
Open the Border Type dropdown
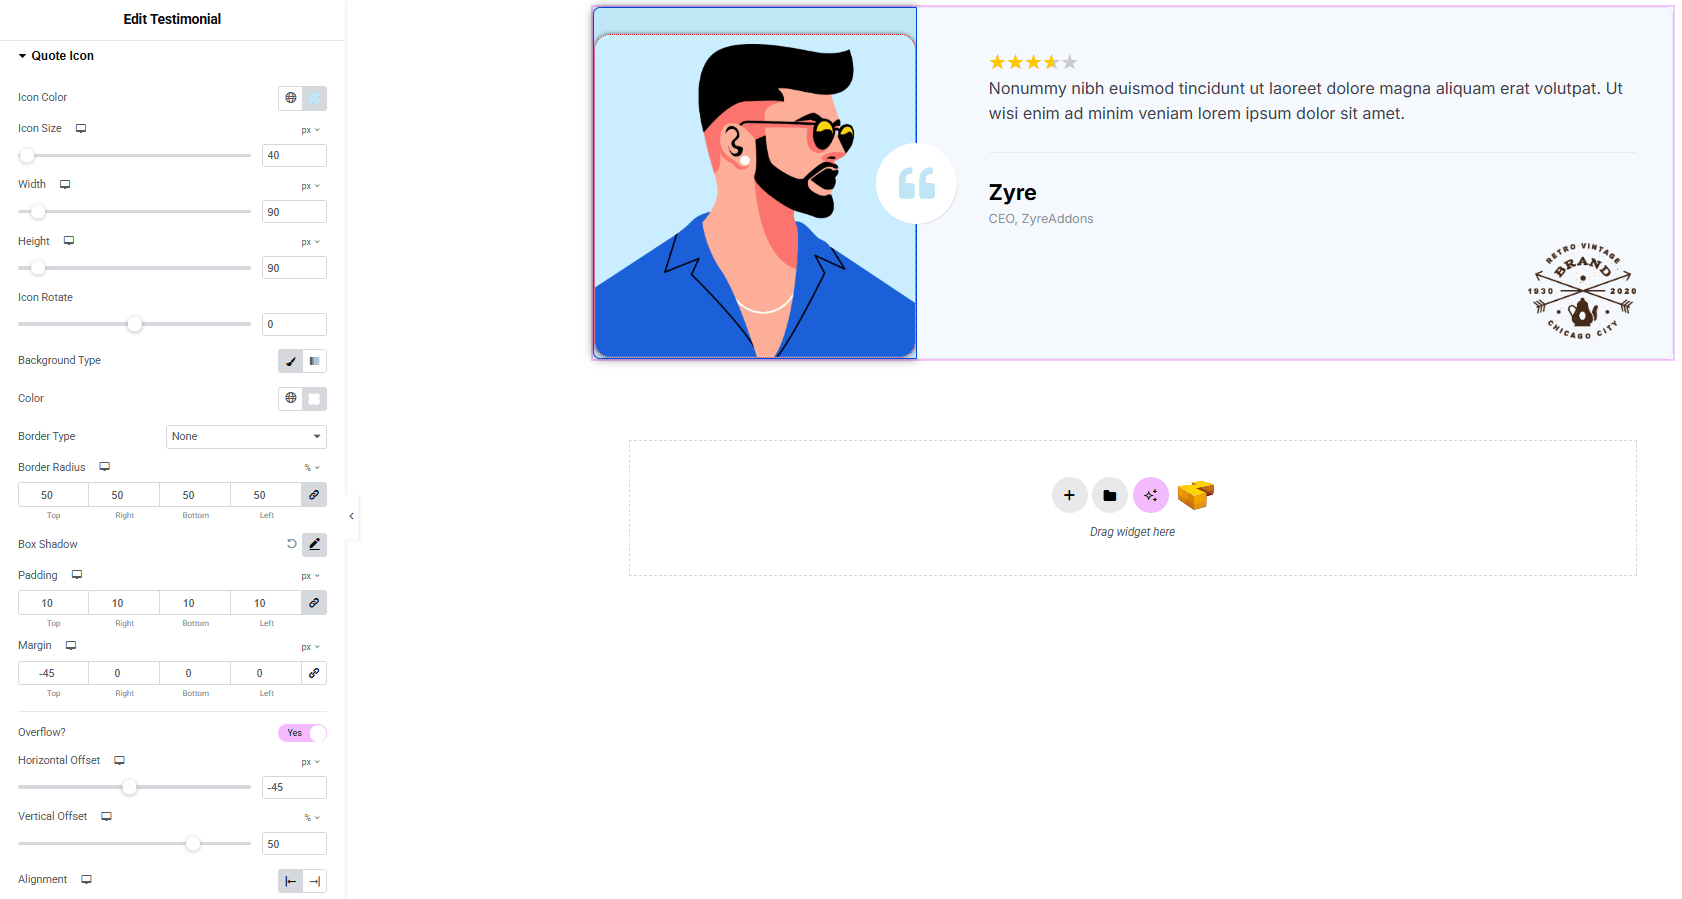point(246,437)
